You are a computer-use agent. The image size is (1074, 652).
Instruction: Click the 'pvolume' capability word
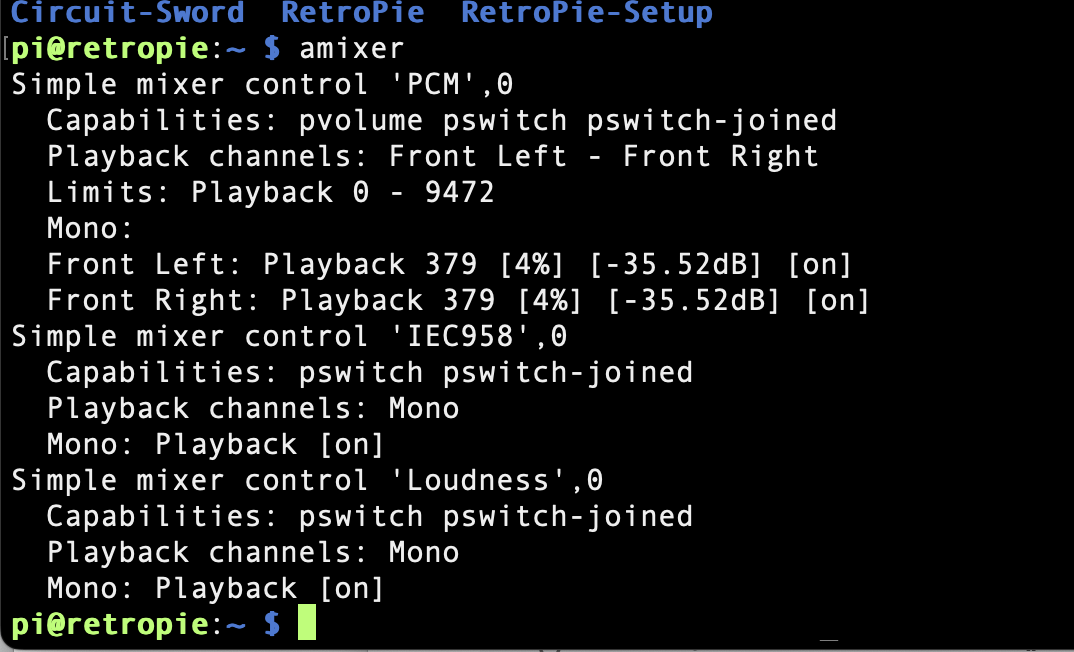(x=361, y=121)
